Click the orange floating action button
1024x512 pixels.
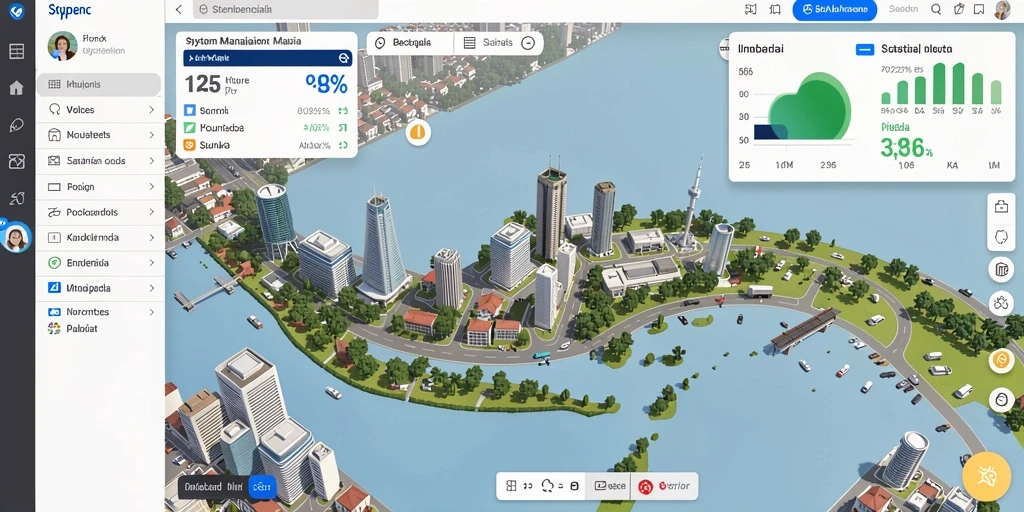[986, 476]
